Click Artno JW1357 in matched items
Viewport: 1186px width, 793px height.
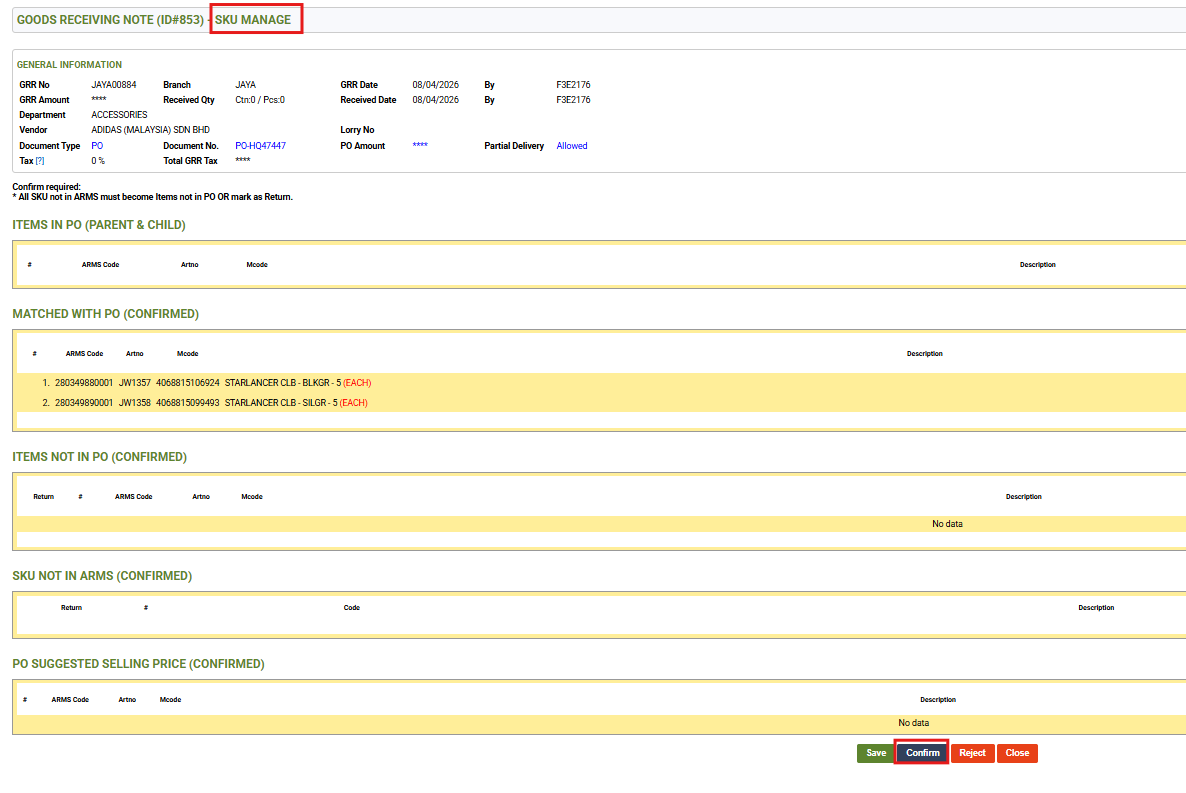point(134,383)
